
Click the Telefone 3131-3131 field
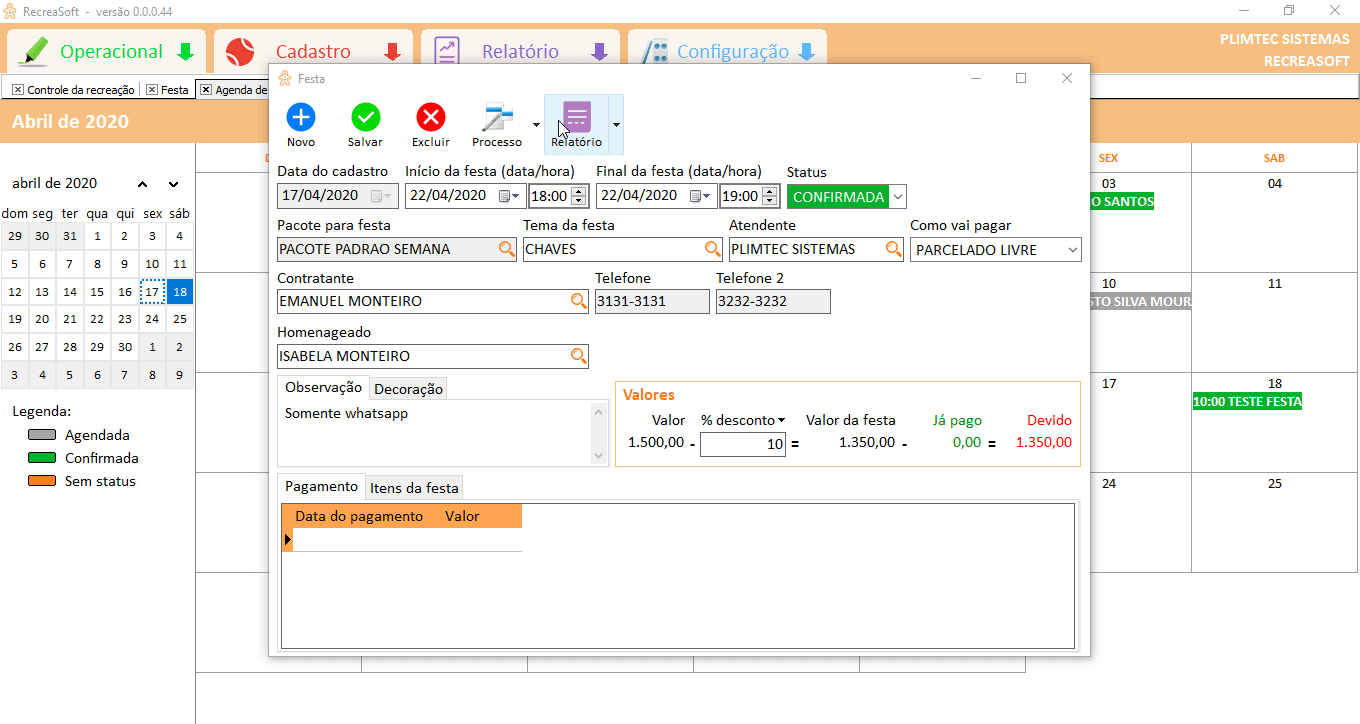pos(652,301)
